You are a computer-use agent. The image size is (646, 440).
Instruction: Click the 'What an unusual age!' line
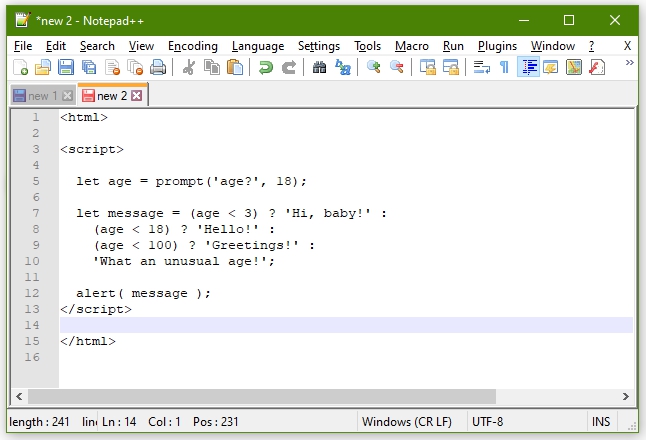coord(184,261)
